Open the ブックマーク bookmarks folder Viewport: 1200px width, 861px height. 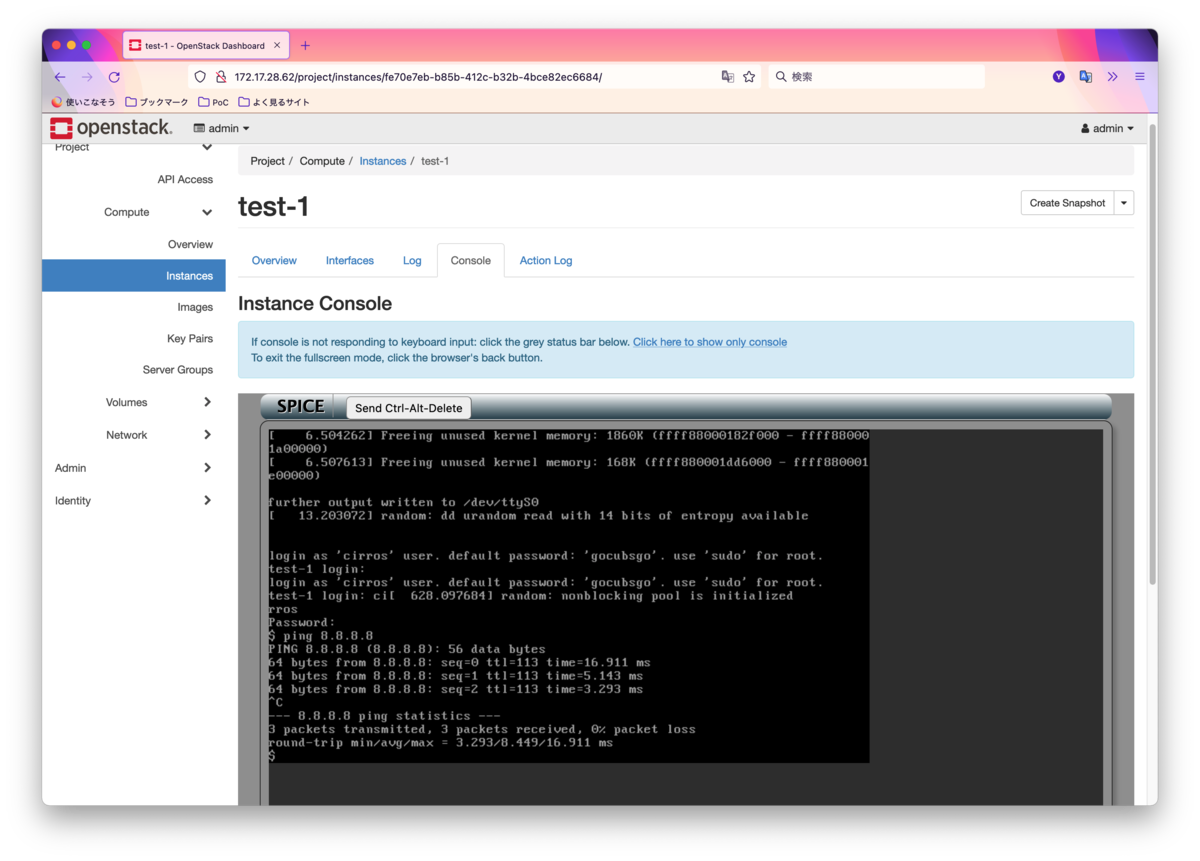click(x=157, y=102)
